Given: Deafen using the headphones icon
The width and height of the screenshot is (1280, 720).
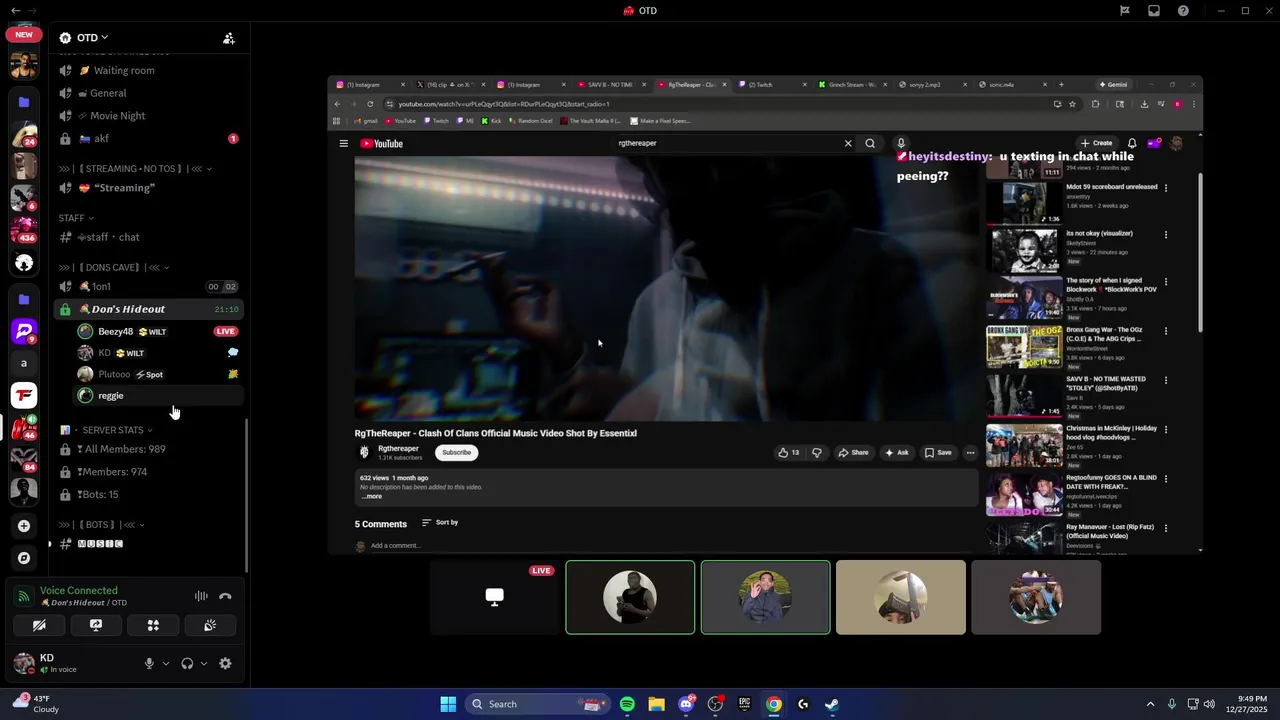Looking at the screenshot, I should 187,663.
